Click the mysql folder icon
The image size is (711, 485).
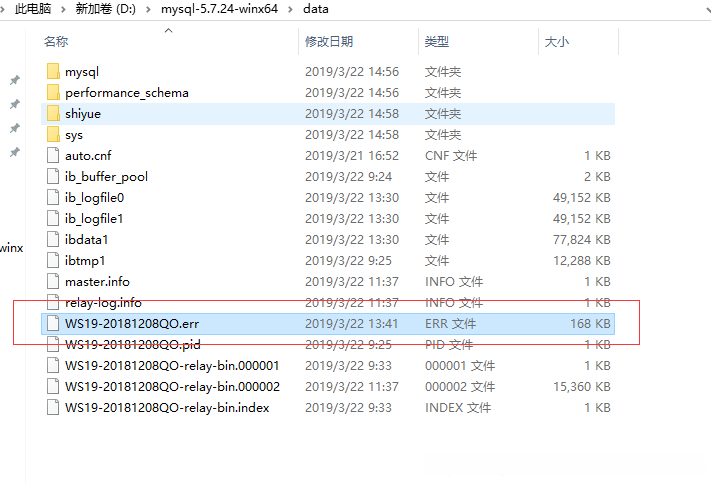pos(53,72)
